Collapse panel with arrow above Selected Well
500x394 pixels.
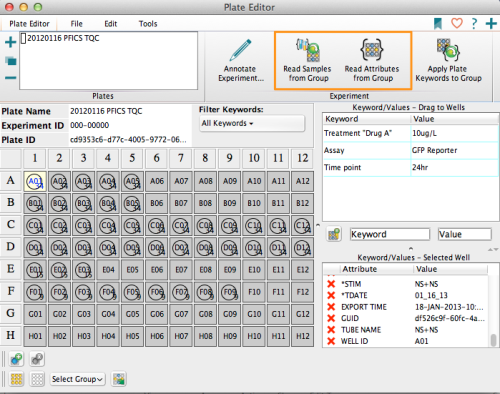pos(411,249)
